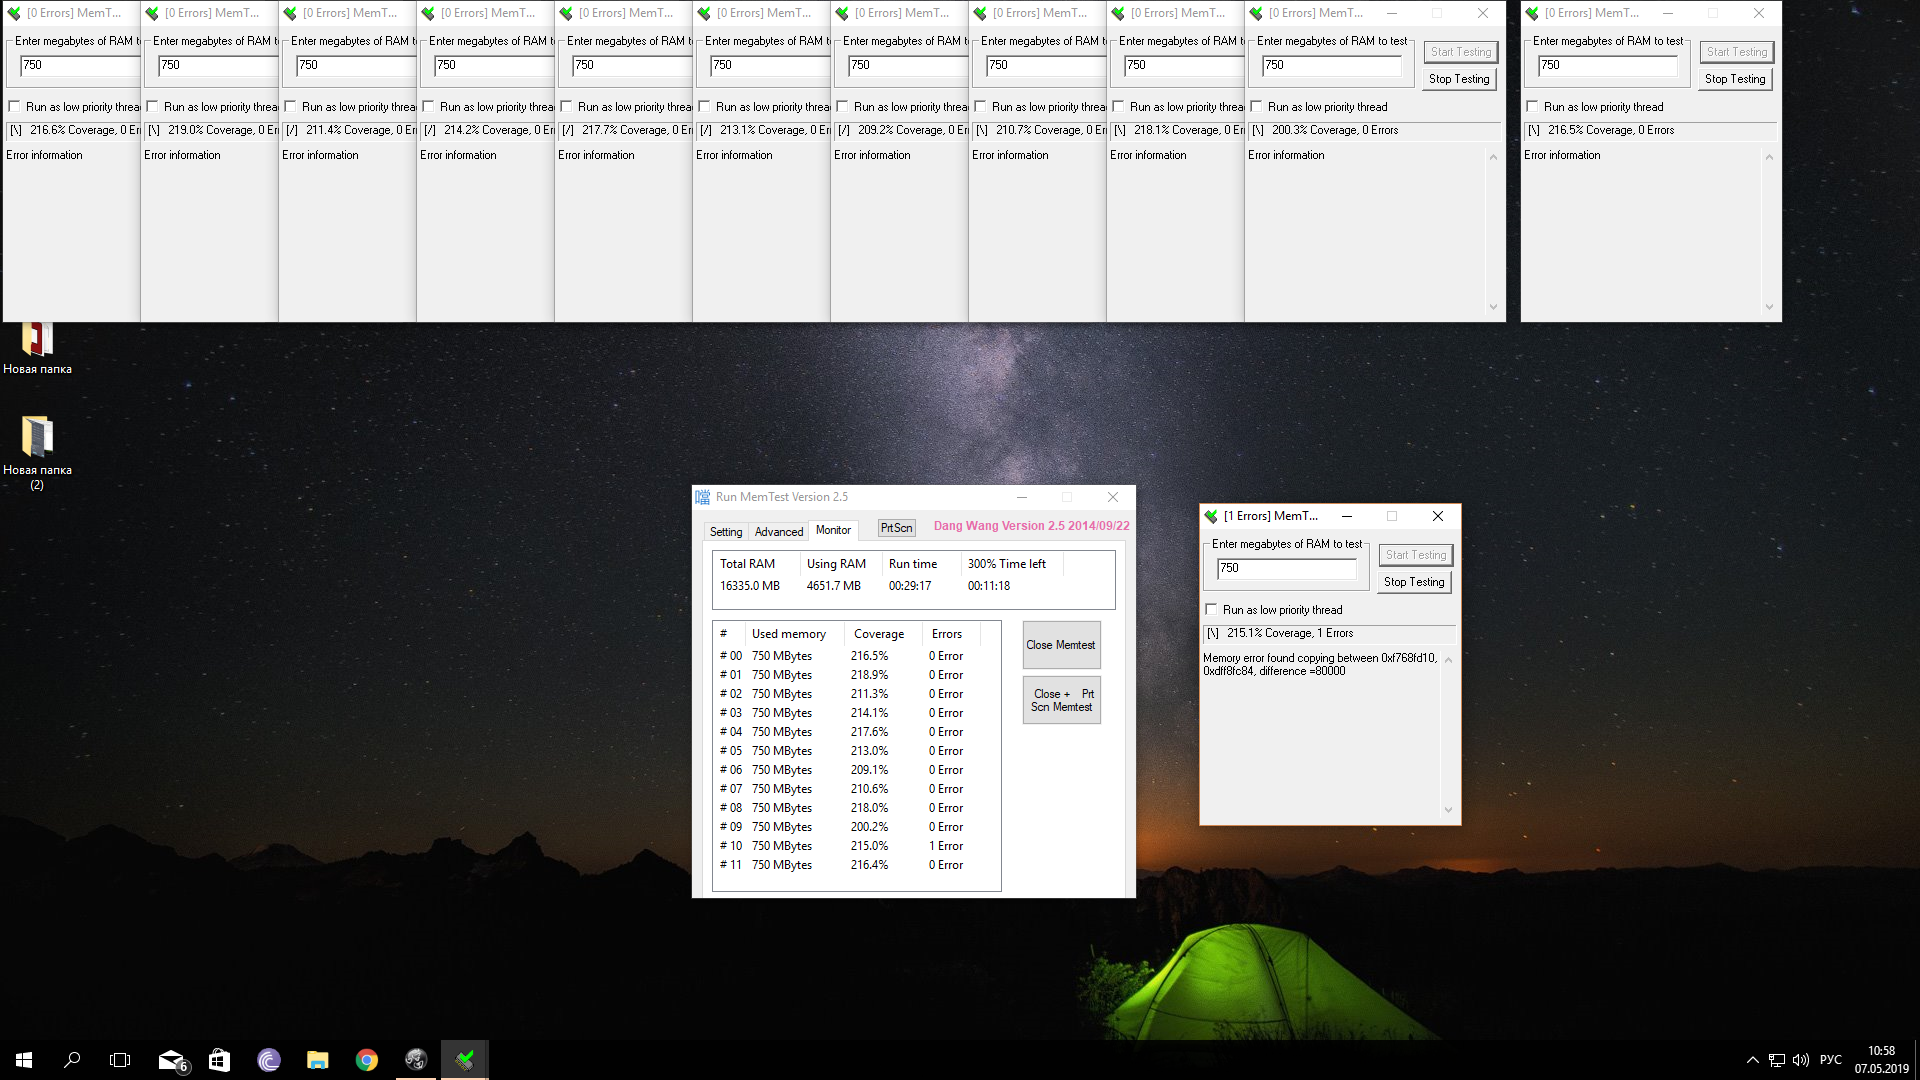The width and height of the screenshot is (1920, 1080).
Task: Open the Mail app on taskbar
Action: [x=172, y=1060]
